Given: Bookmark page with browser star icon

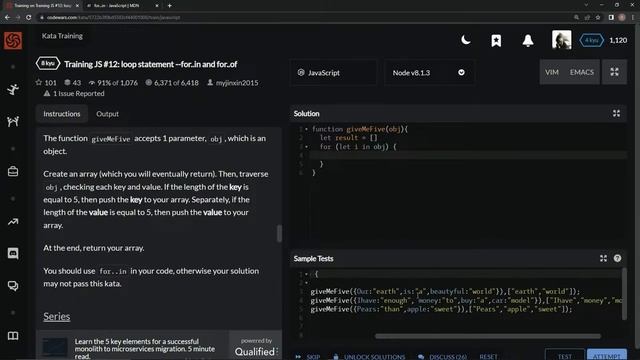Looking at the screenshot, I should (598, 17).
